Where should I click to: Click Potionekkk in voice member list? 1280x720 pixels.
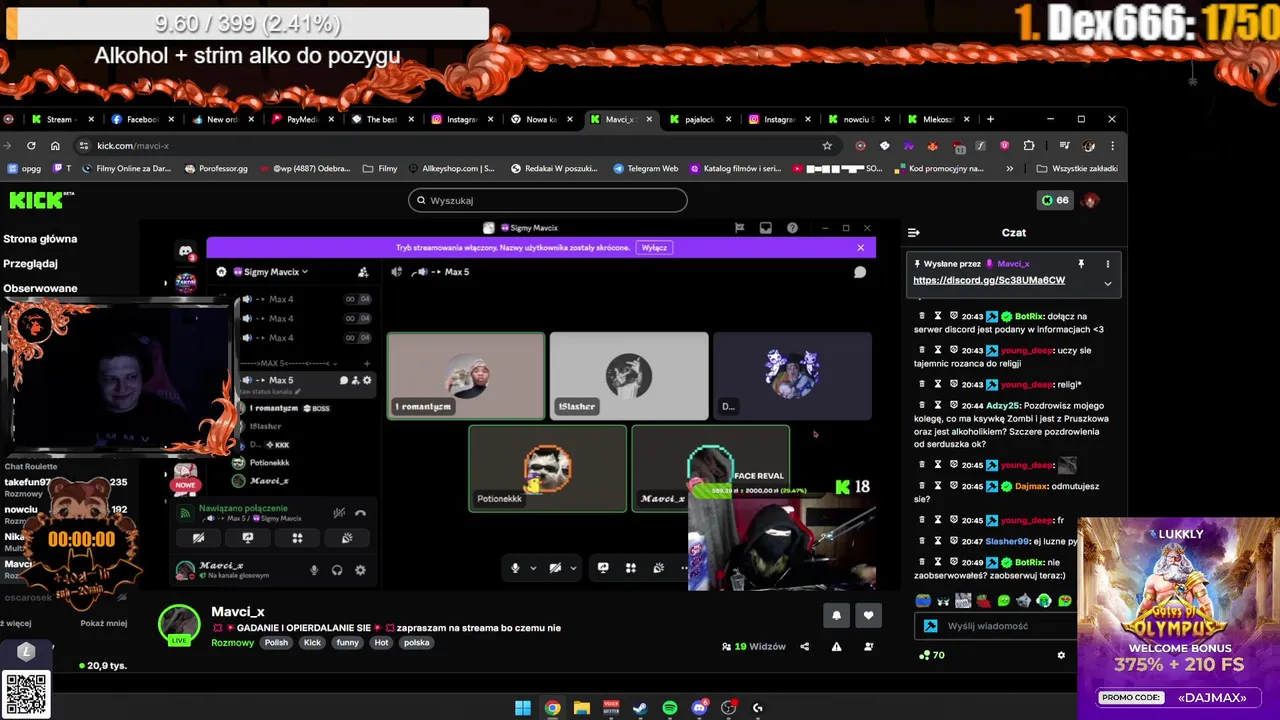click(x=269, y=463)
